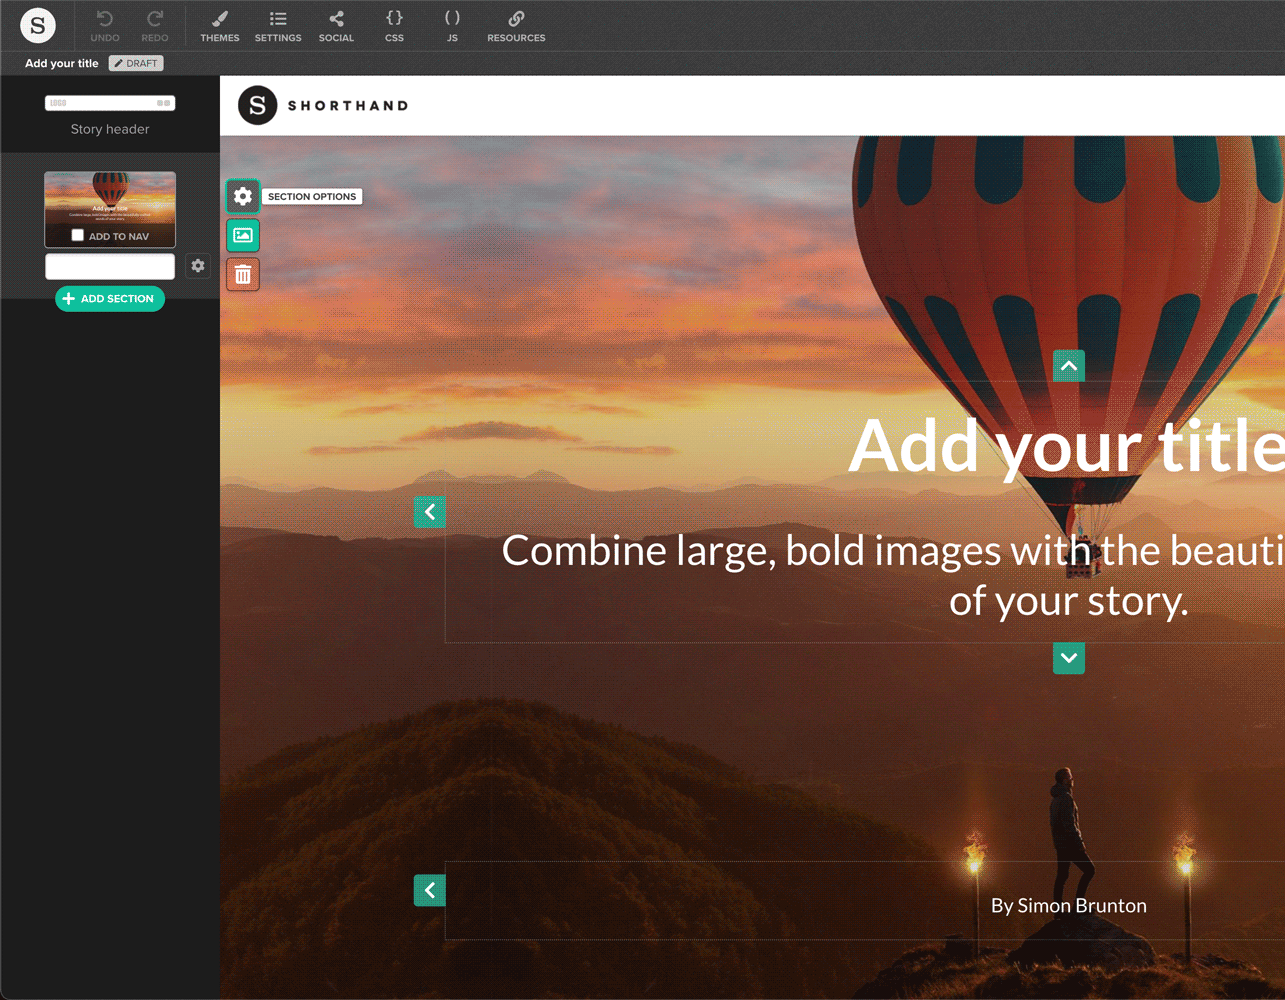Open the CSS editor
The height and width of the screenshot is (1000, 1285).
tap(395, 26)
